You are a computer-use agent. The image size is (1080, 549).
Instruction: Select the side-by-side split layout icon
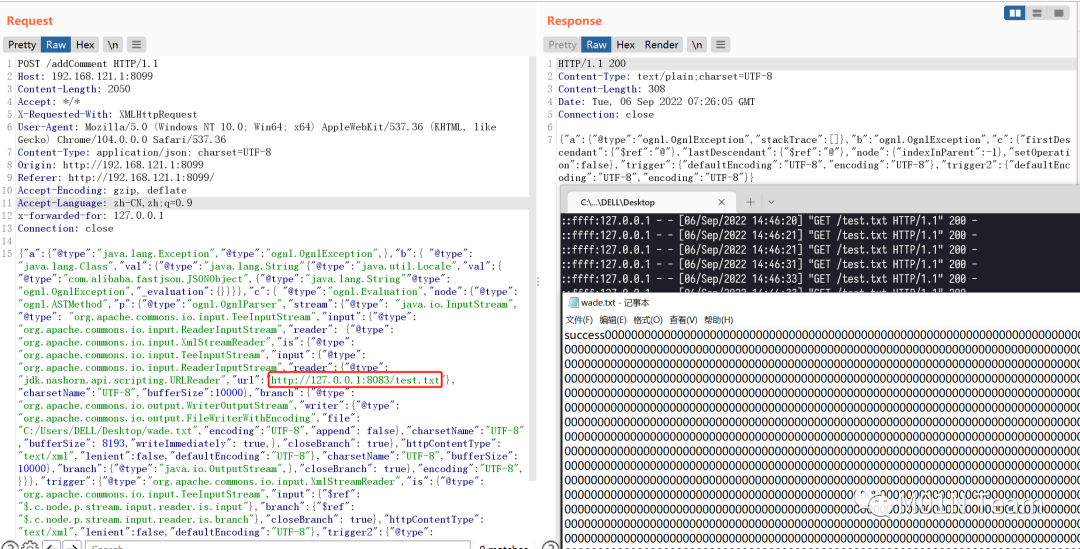pos(1014,13)
